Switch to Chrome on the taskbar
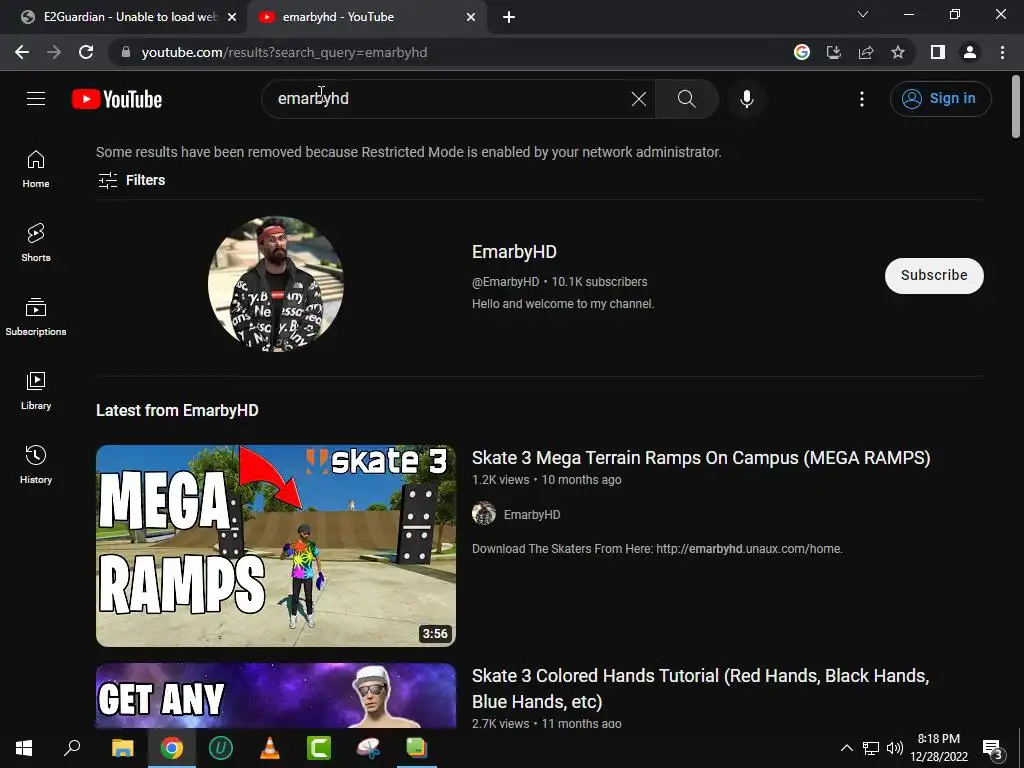The image size is (1024, 768). pyautogui.click(x=172, y=748)
